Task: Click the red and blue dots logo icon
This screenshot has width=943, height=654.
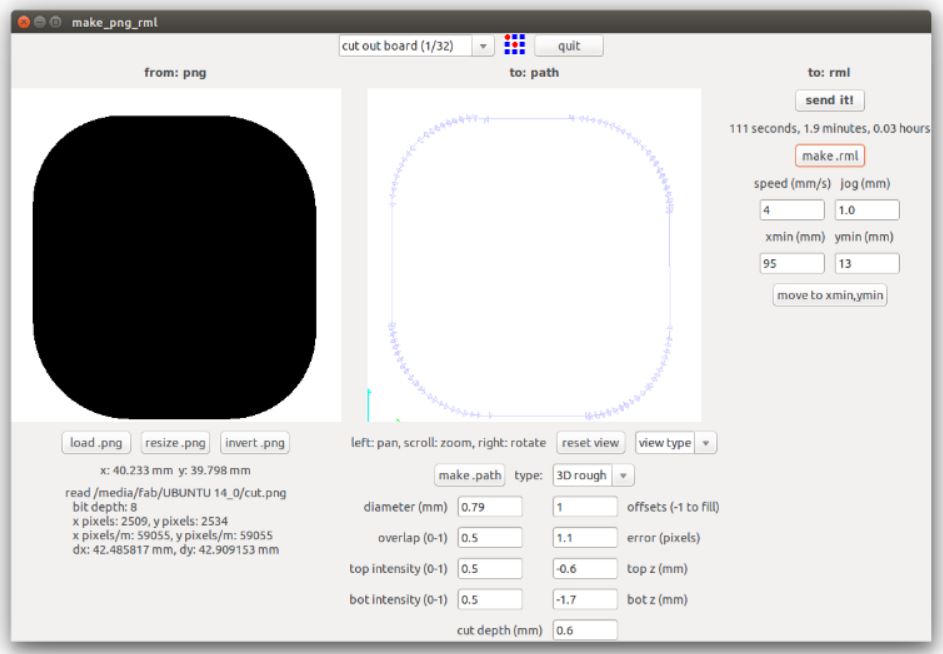Action: (x=514, y=45)
